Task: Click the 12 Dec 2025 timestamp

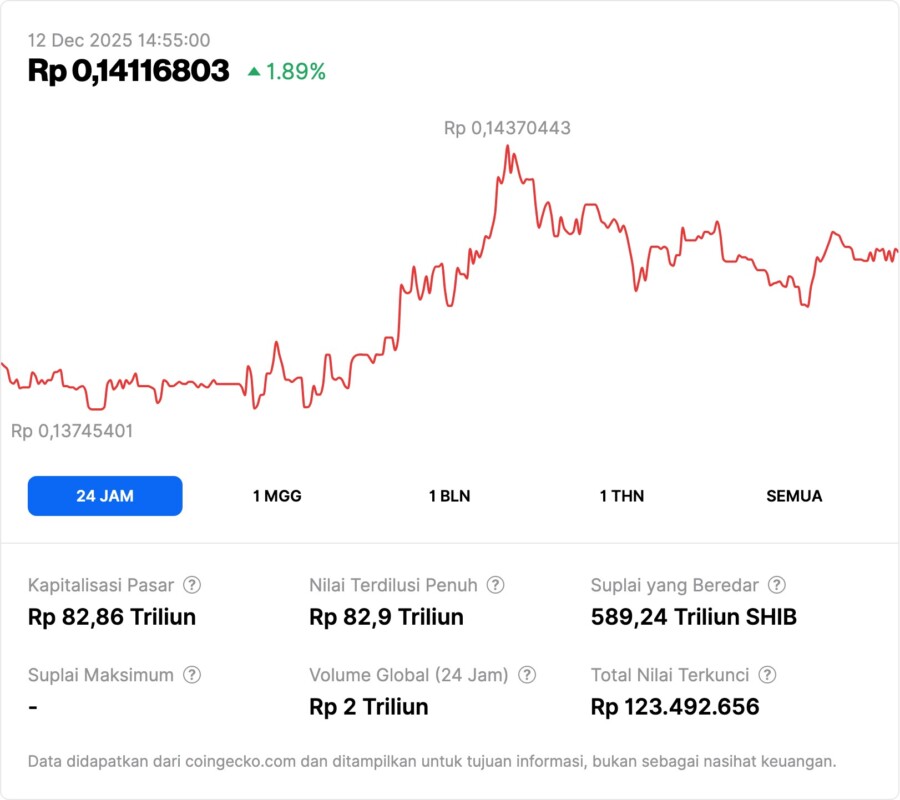Action: (x=119, y=40)
